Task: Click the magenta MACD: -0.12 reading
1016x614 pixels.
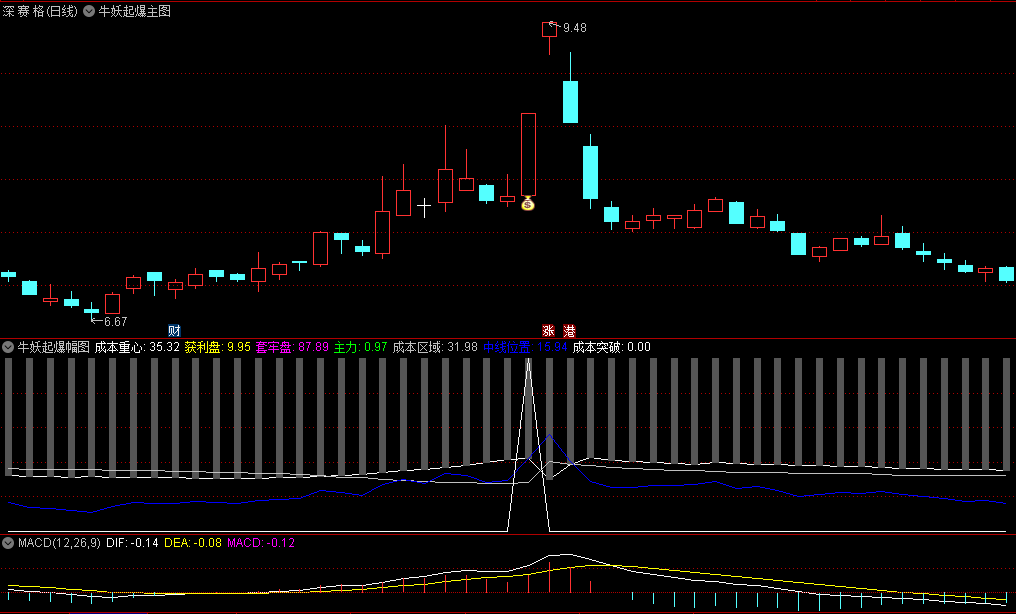Action: pyautogui.click(x=260, y=543)
